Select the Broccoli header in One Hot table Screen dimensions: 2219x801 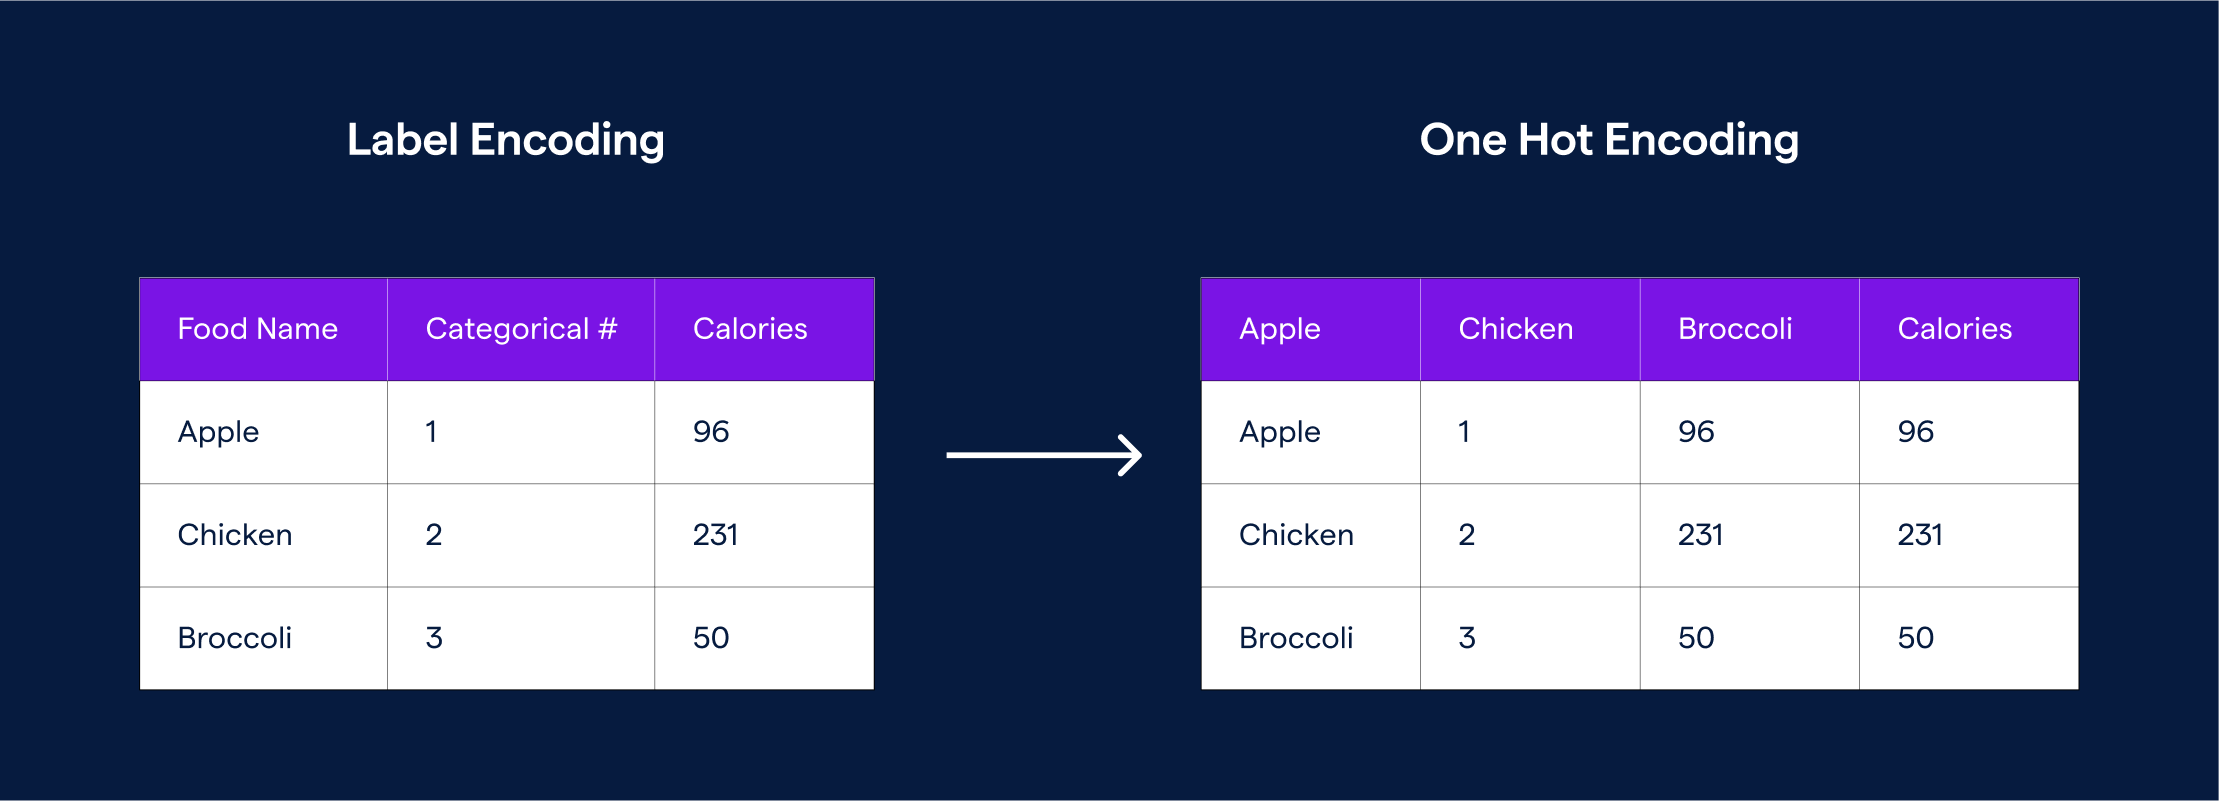1735,329
